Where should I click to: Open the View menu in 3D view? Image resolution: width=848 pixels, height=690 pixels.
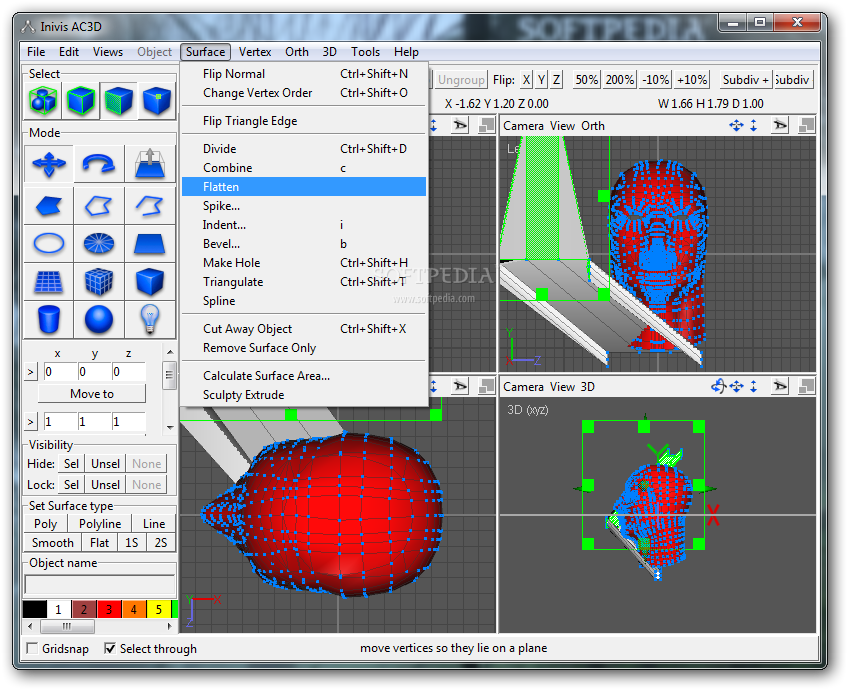[562, 387]
